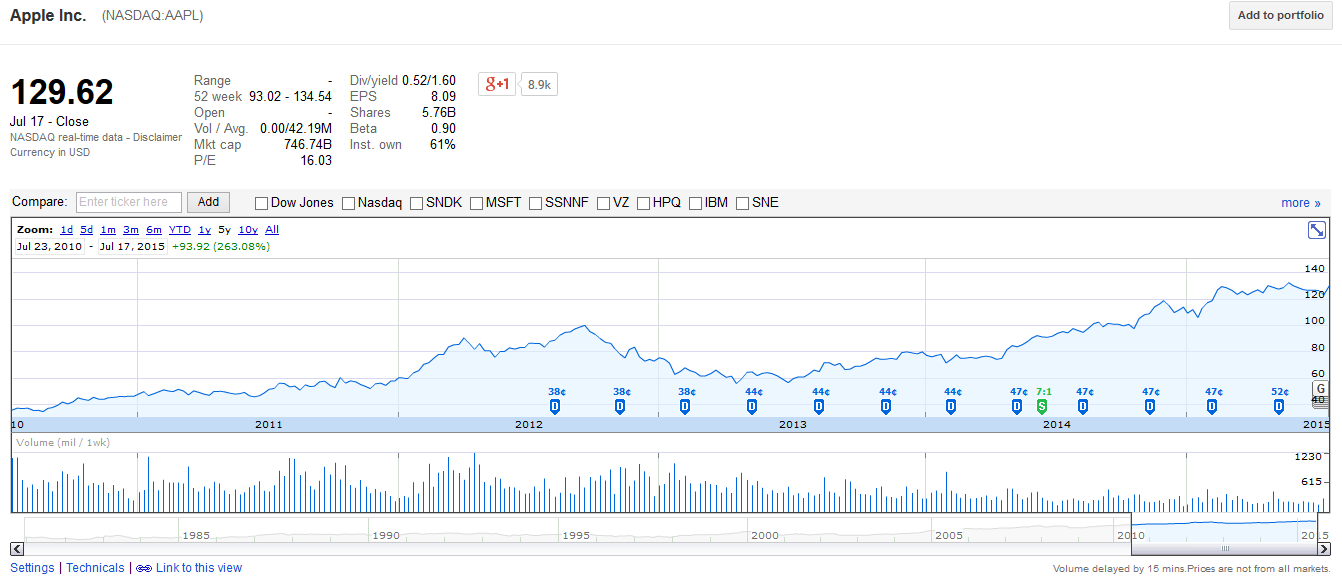This screenshot has height=579, width=1342.
Task: Click the 8.9k +1 count bubble
Action: (540, 85)
